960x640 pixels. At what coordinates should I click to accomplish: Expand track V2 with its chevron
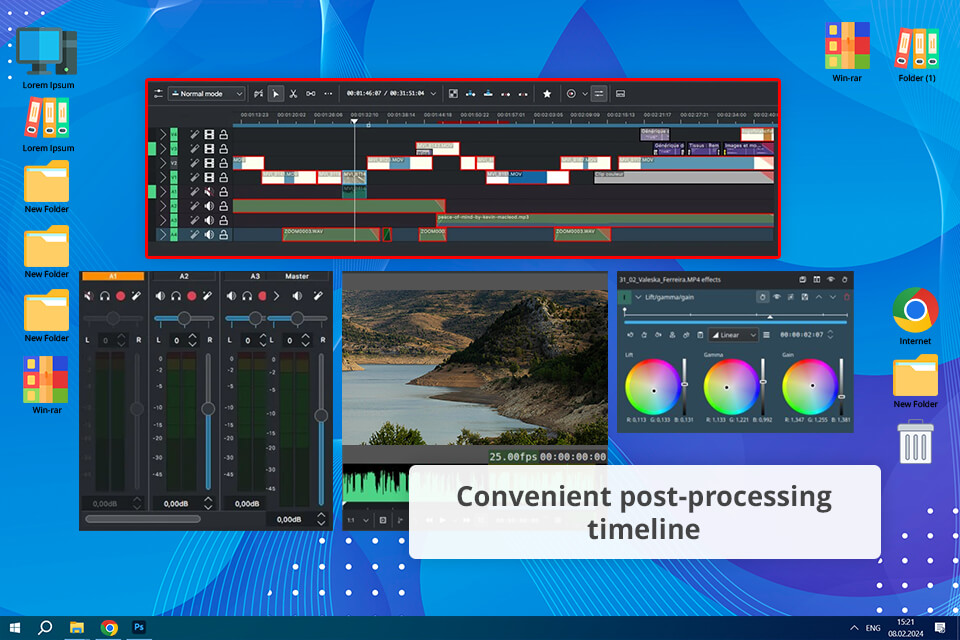coord(163,163)
